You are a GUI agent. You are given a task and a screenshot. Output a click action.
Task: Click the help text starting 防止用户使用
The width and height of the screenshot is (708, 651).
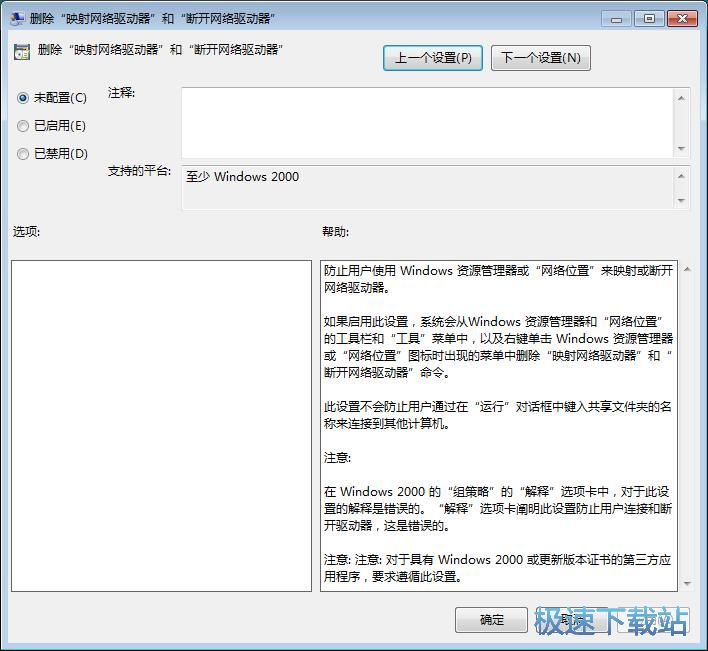pyautogui.click(x=498, y=279)
